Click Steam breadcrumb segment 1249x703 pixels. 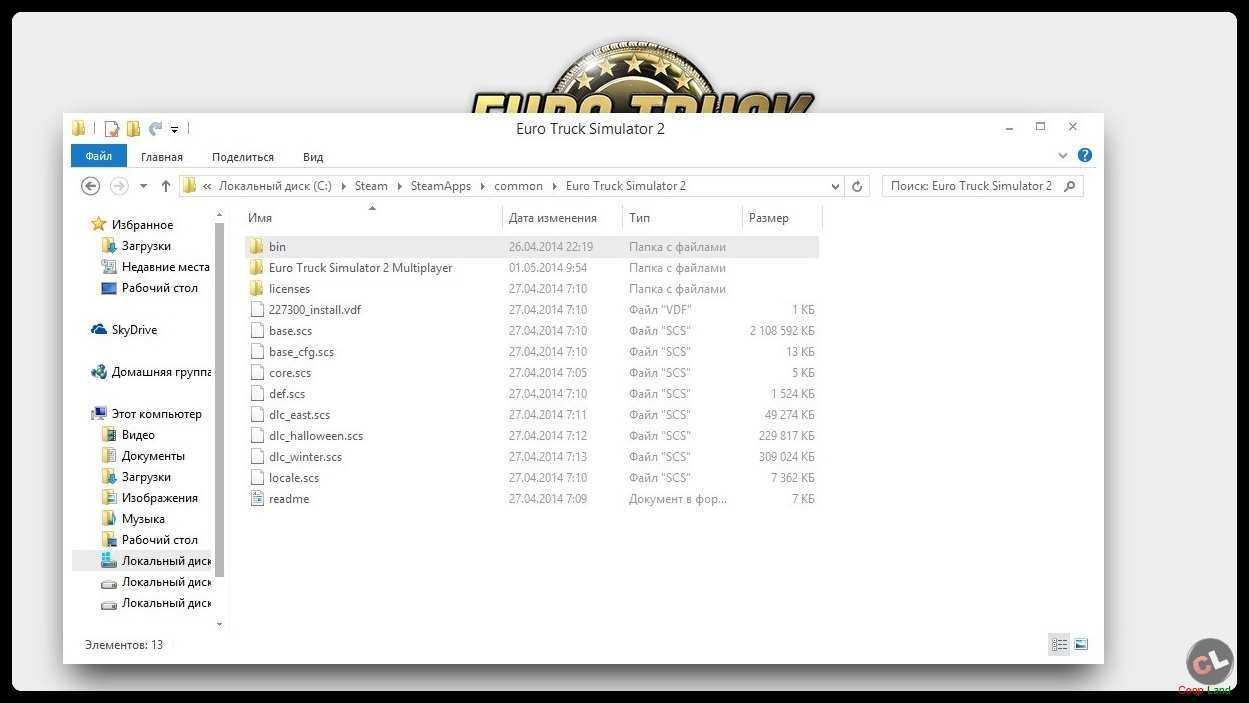pos(371,186)
